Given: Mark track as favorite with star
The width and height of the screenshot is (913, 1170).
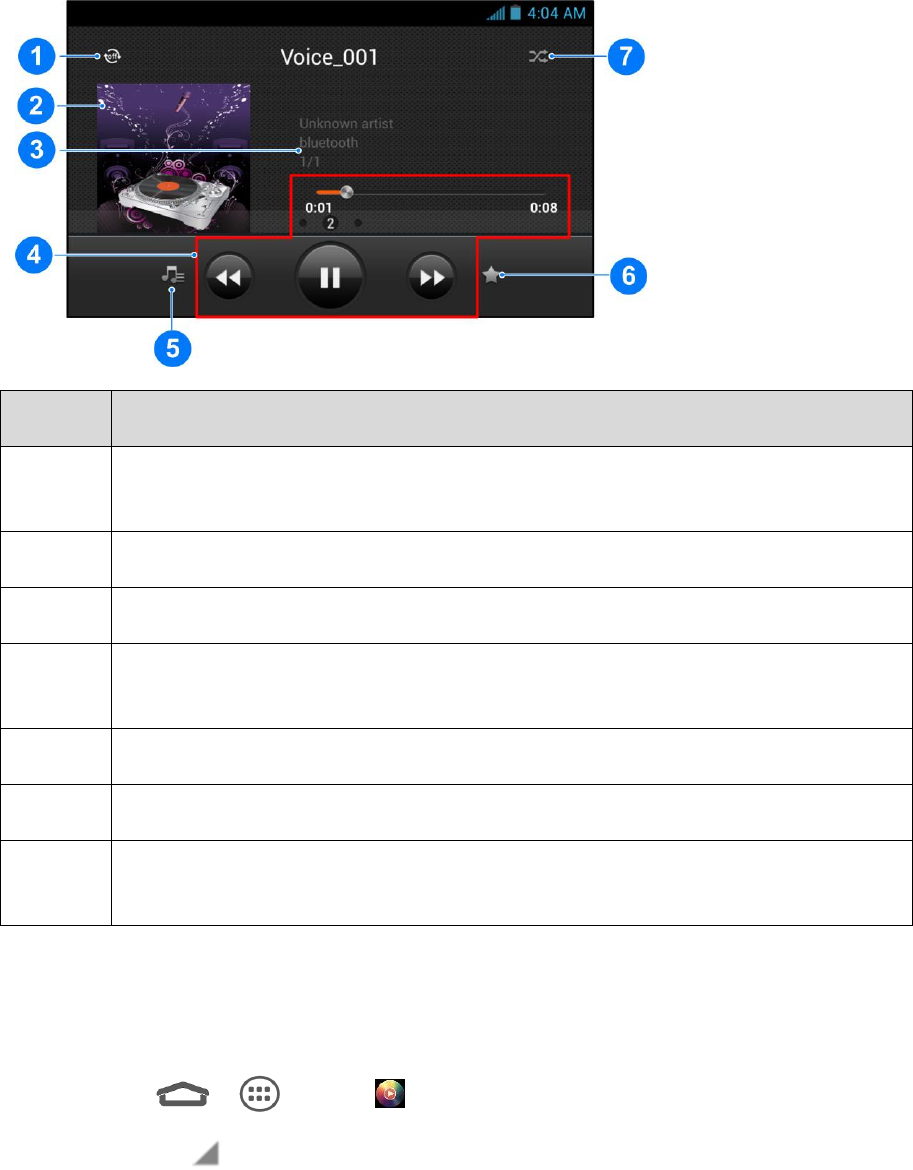Looking at the screenshot, I should point(491,275).
